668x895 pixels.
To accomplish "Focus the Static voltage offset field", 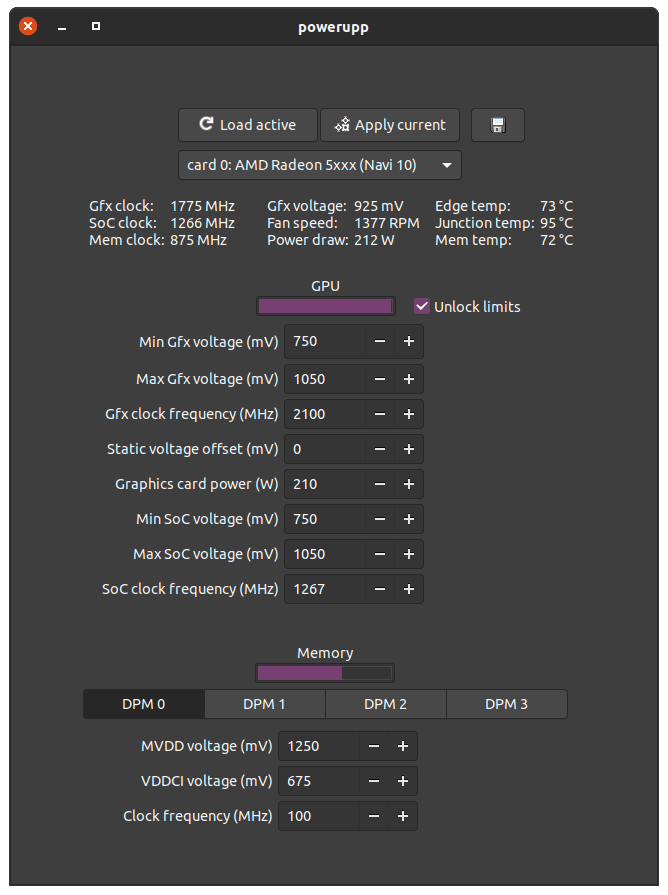I will 325,449.
